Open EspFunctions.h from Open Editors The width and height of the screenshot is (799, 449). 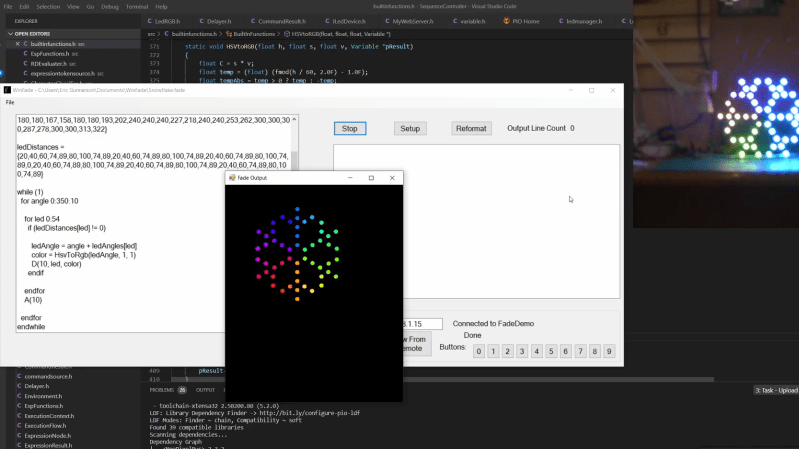point(50,54)
